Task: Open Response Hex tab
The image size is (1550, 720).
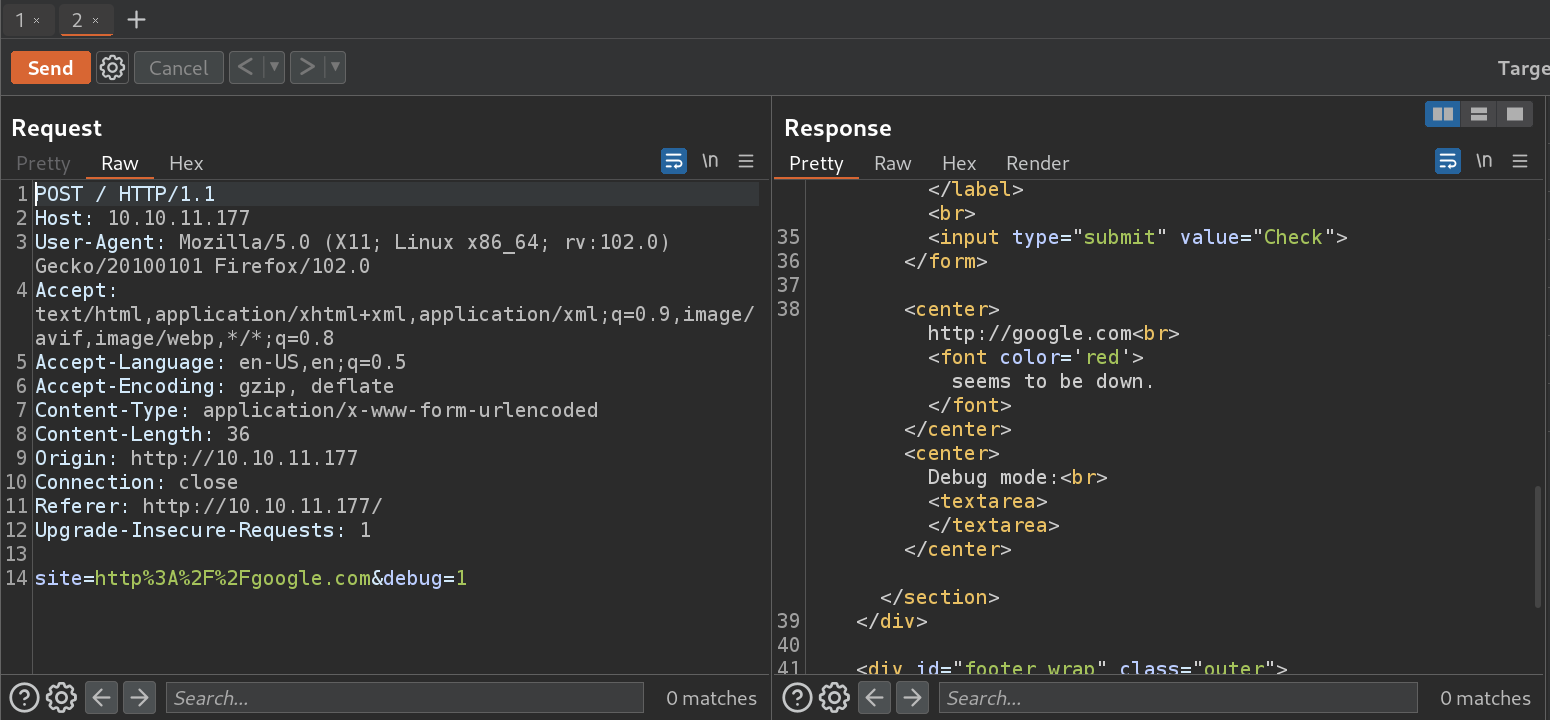Action: 959,163
